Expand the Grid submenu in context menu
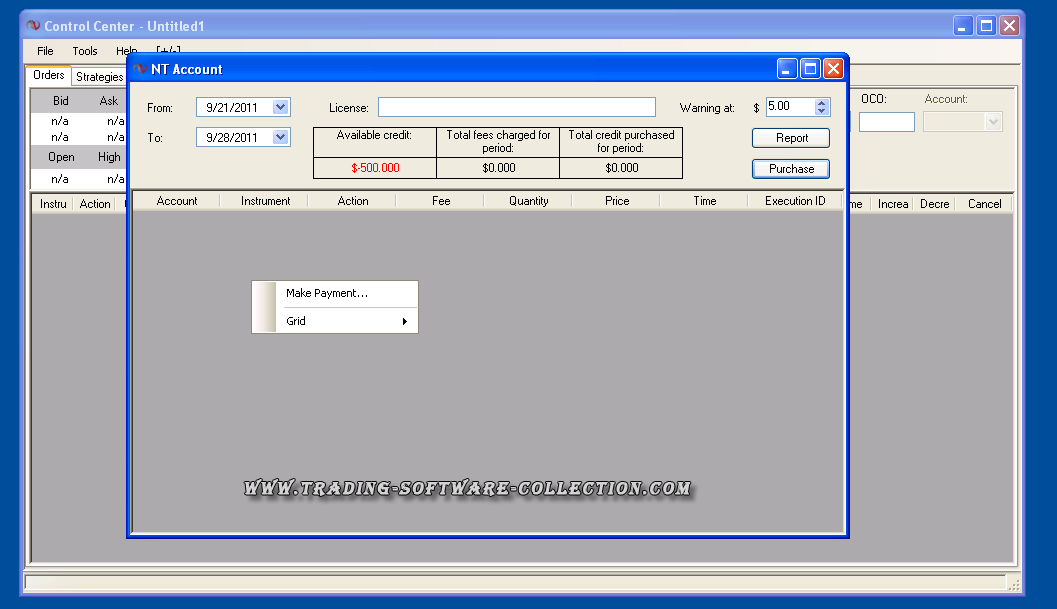The image size is (1057, 609). pos(335,321)
